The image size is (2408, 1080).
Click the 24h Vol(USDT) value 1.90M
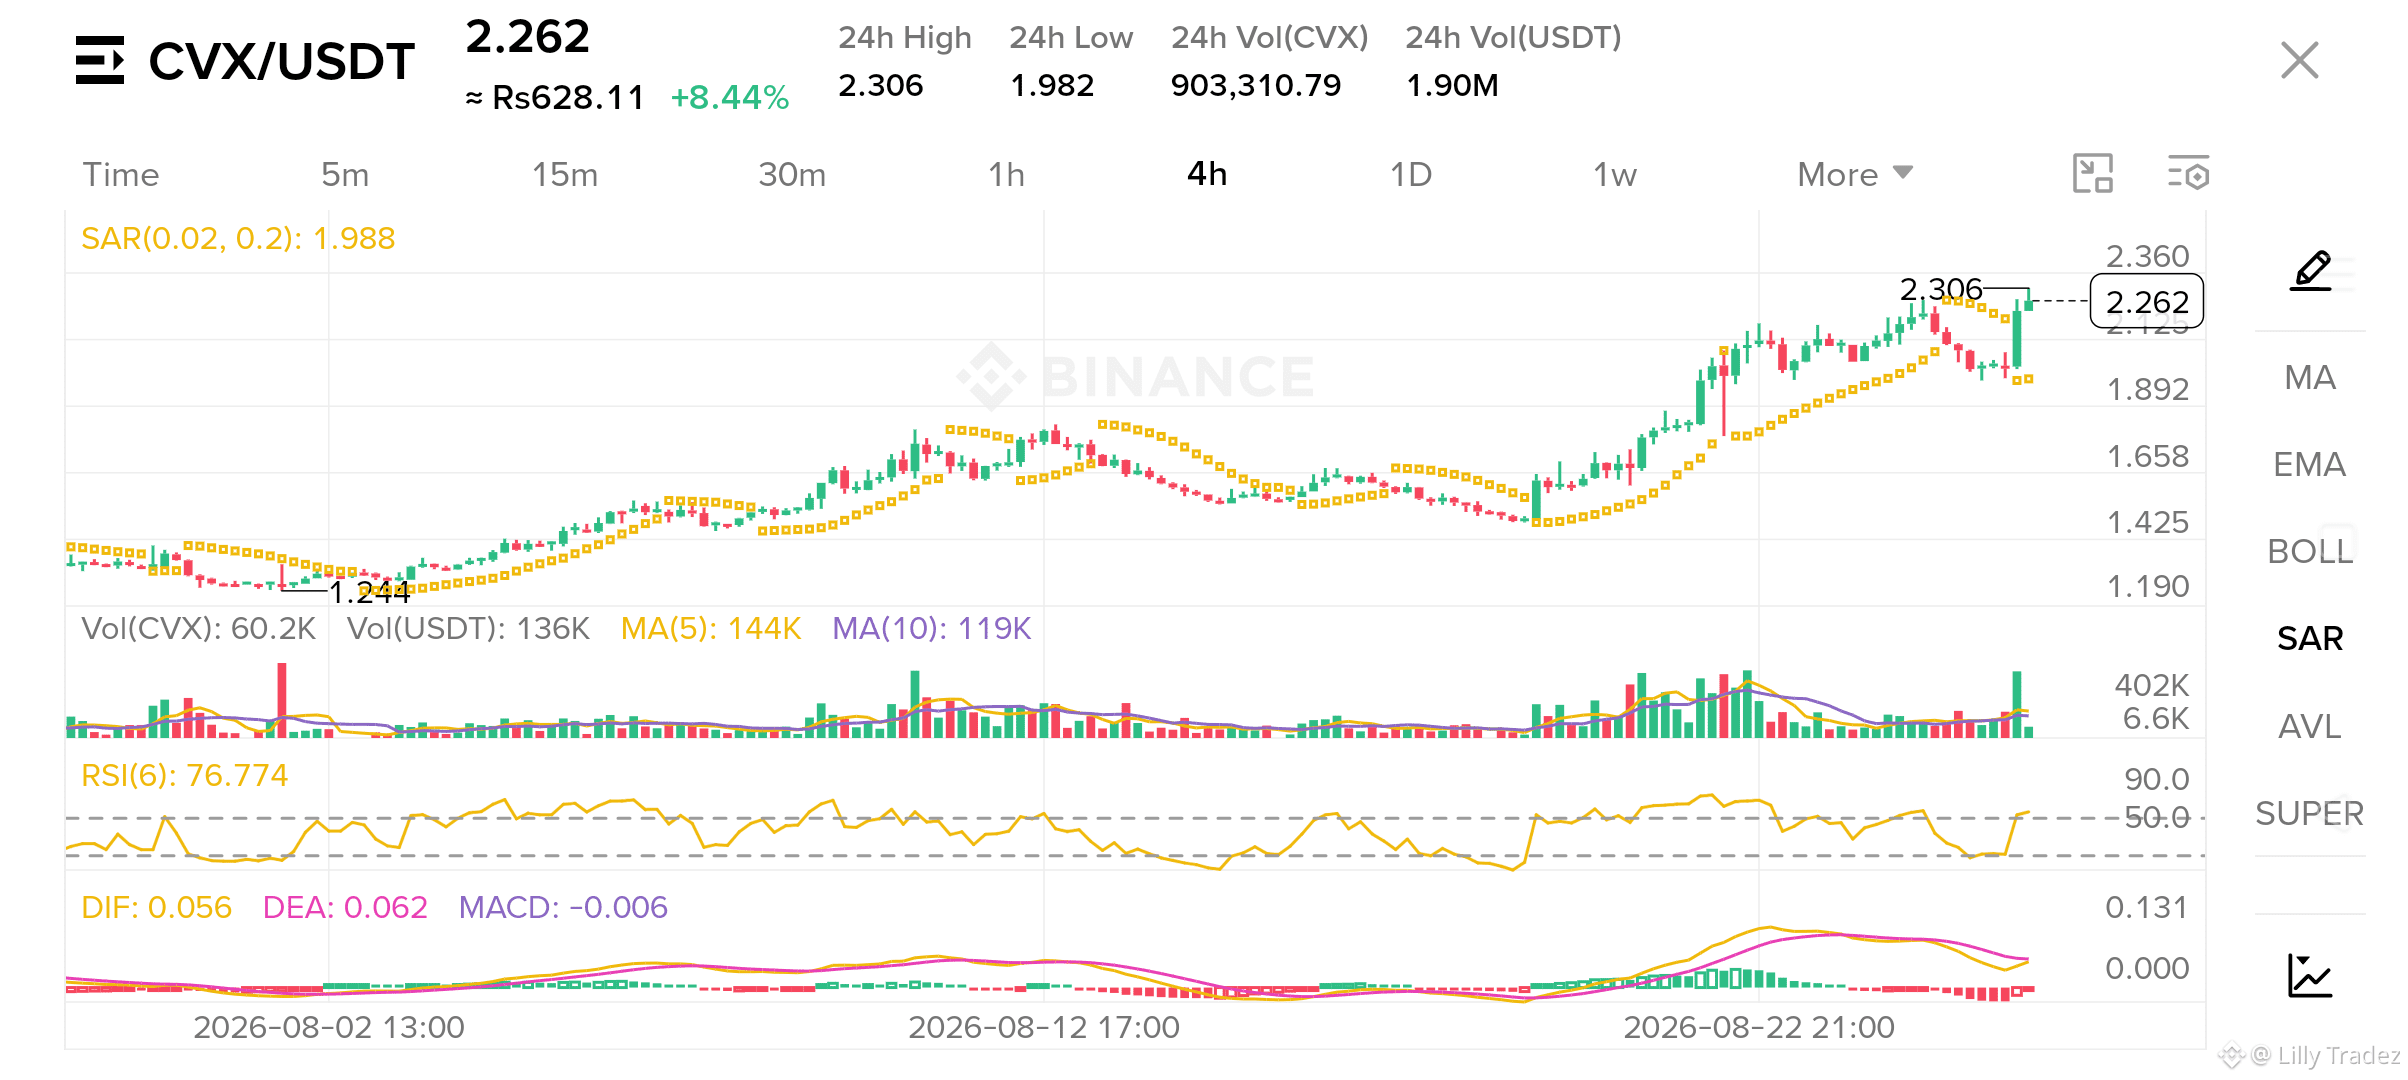coord(1452,85)
